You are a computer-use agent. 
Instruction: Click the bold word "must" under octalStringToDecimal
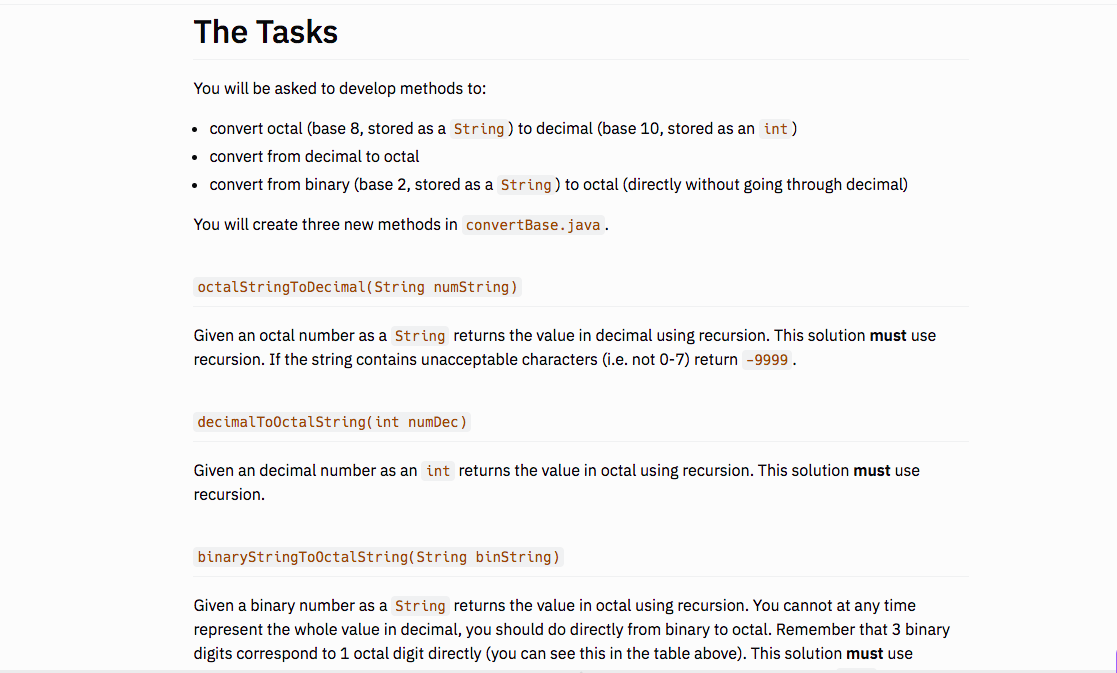click(x=889, y=335)
